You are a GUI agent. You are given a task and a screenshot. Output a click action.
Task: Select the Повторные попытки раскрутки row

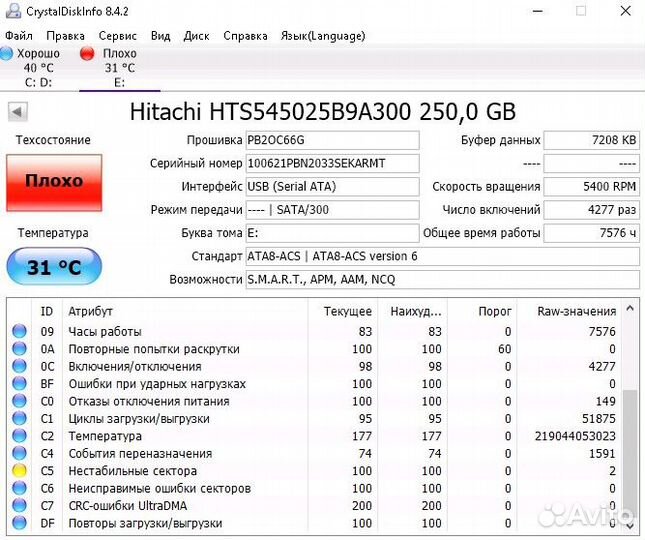pyautogui.click(x=314, y=349)
